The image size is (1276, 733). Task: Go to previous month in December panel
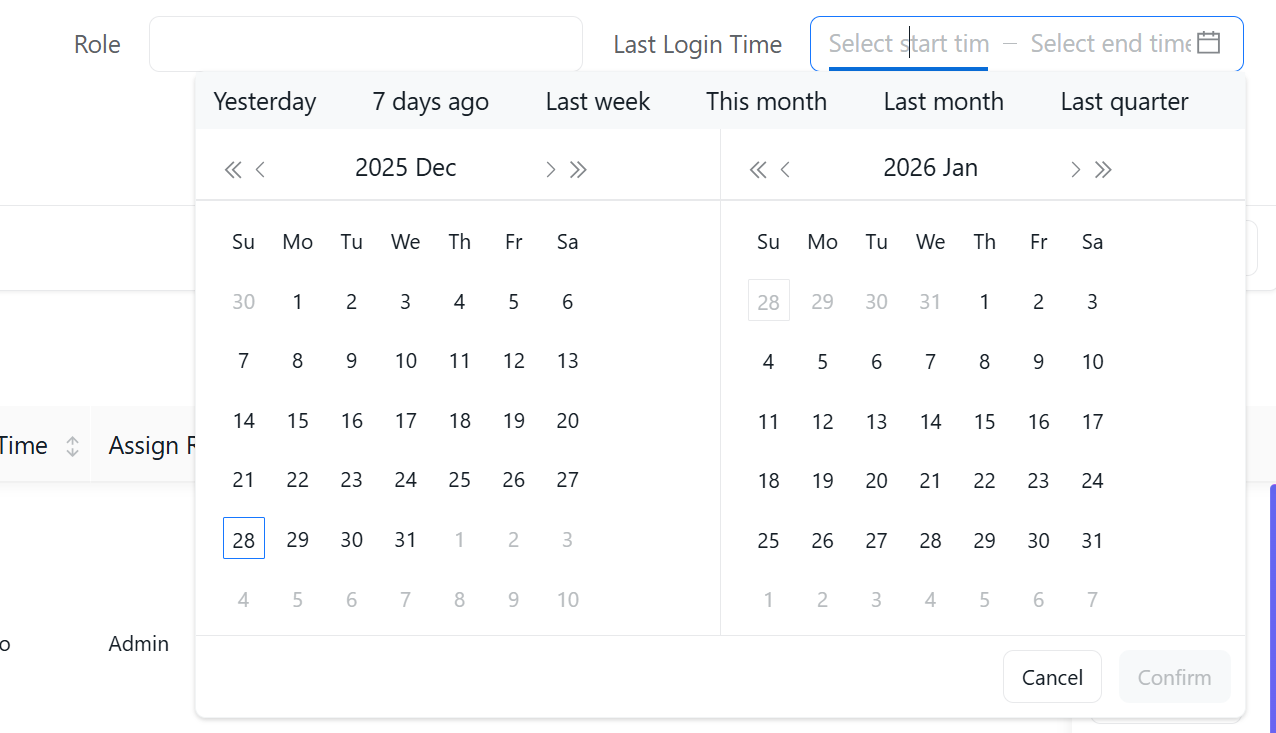pyautogui.click(x=261, y=170)
